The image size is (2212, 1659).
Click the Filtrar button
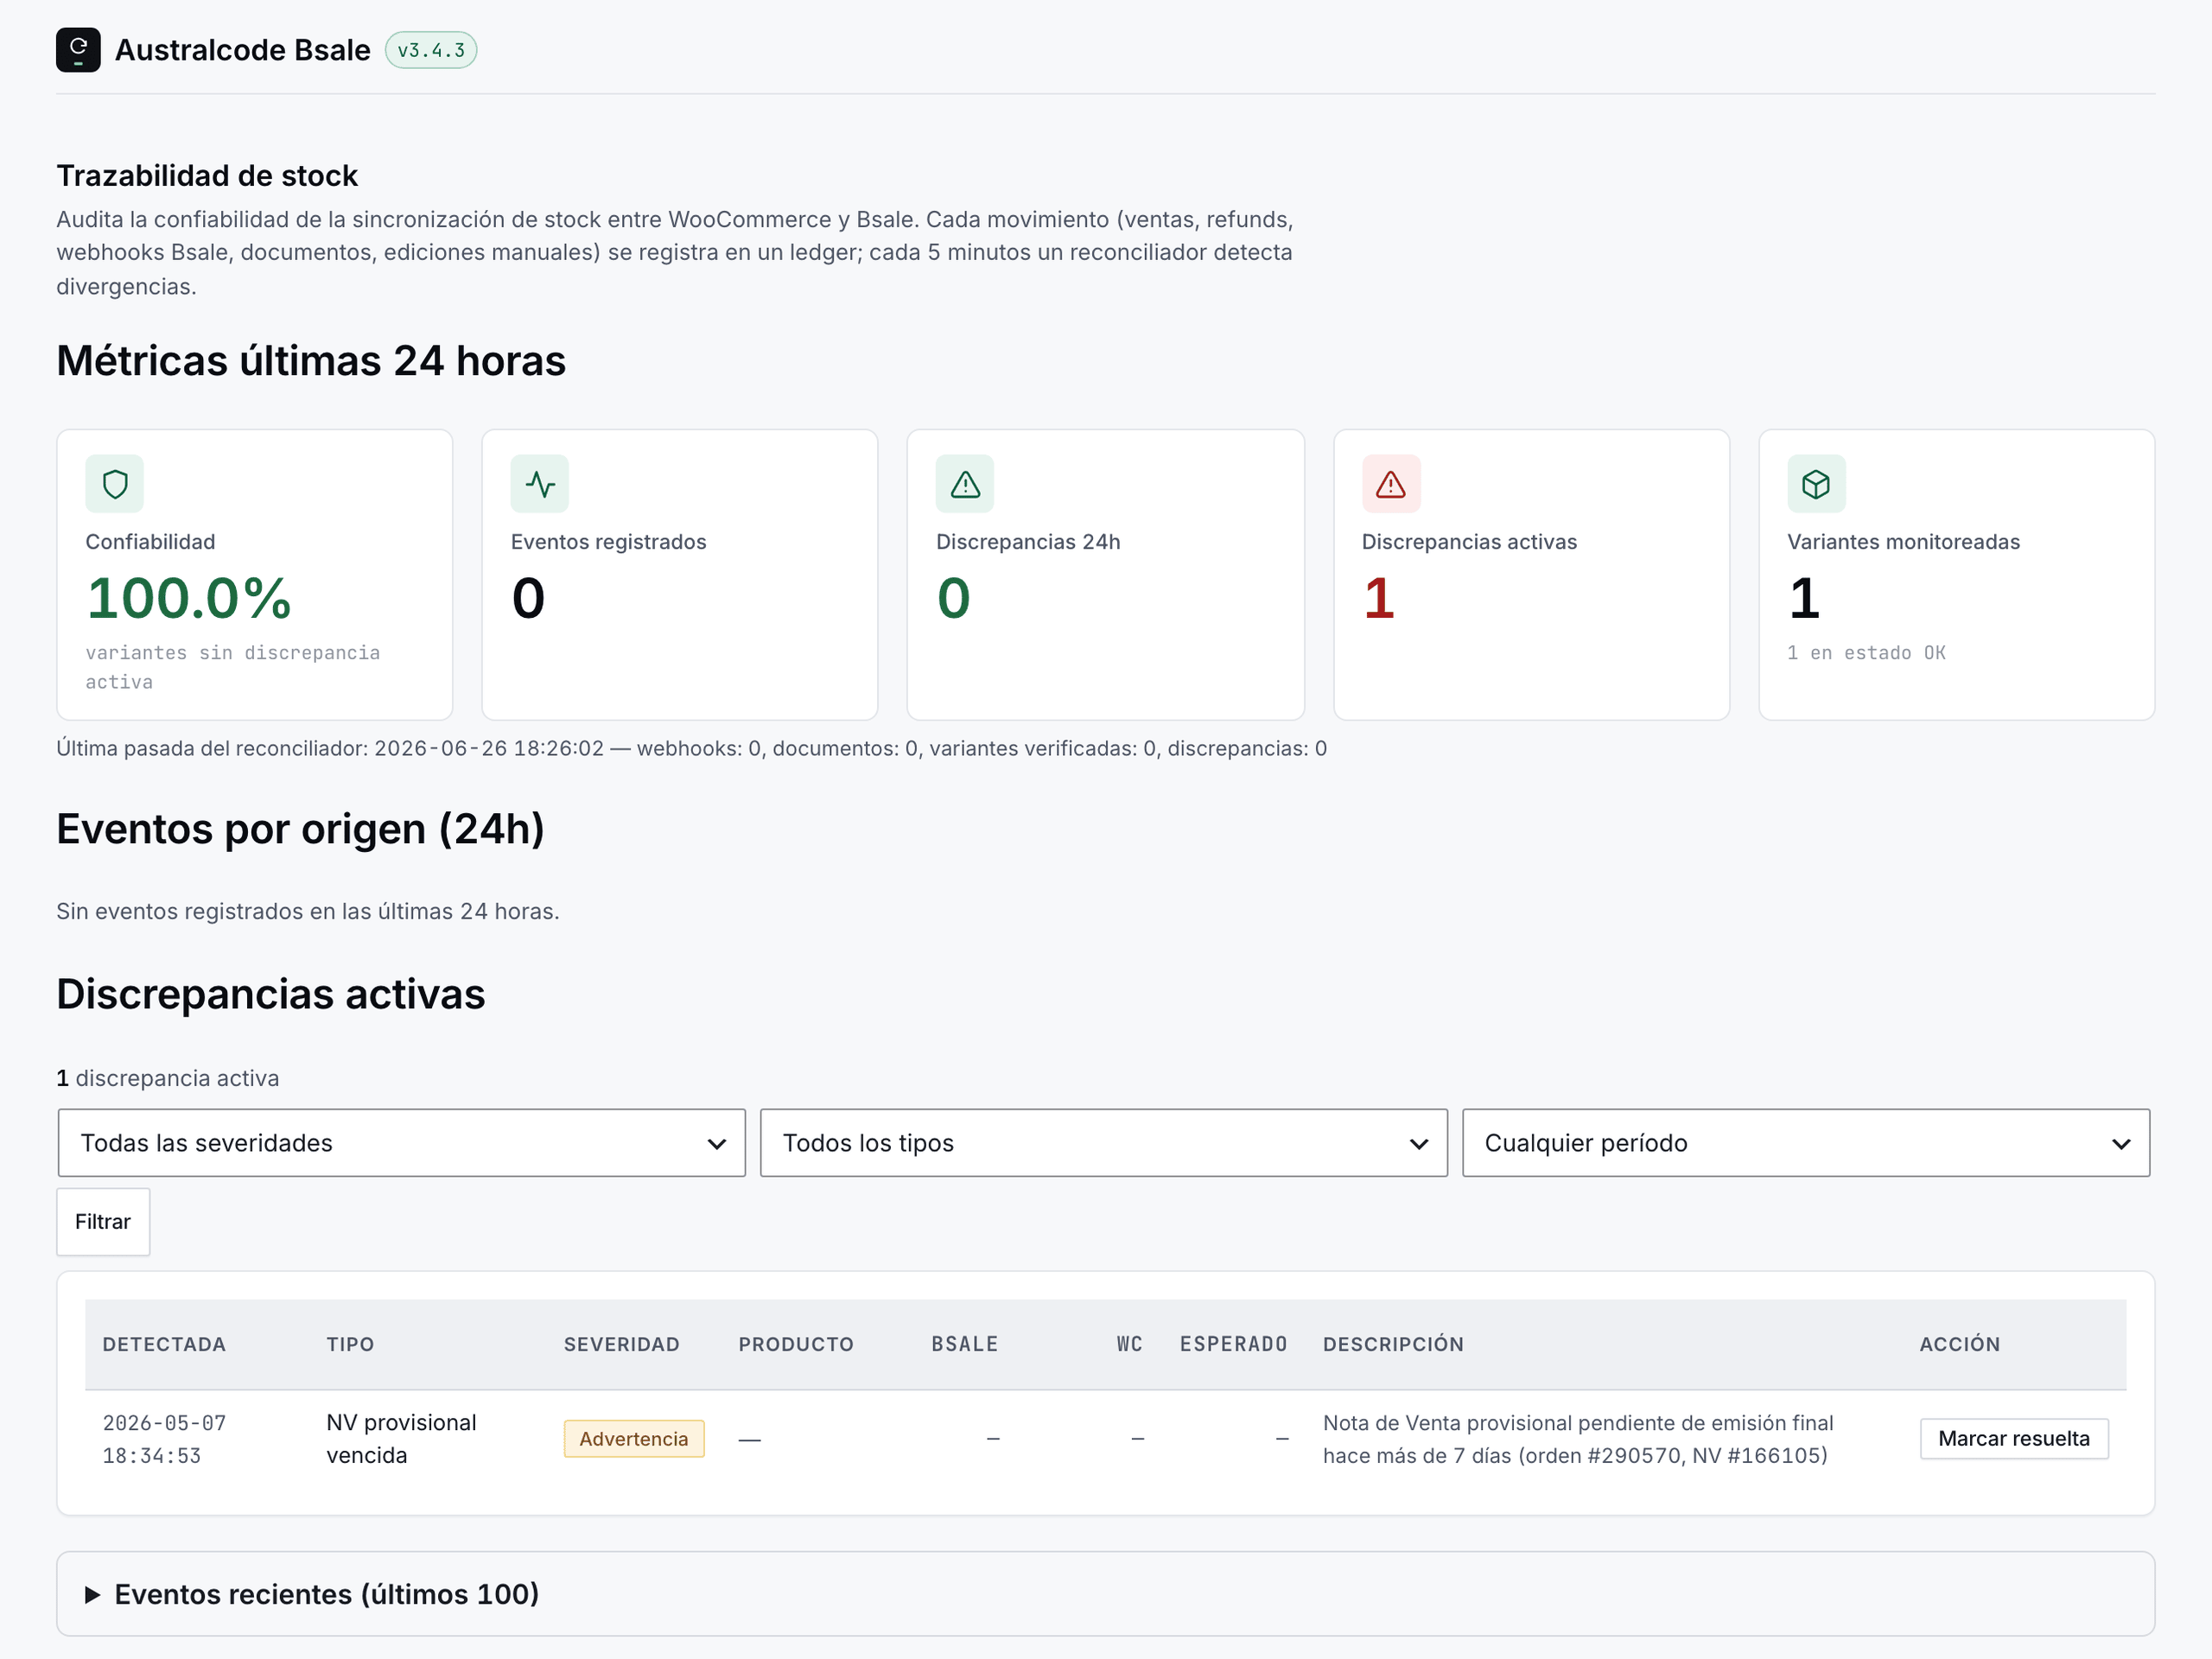pyautogui.click(x=103, y=1222)
